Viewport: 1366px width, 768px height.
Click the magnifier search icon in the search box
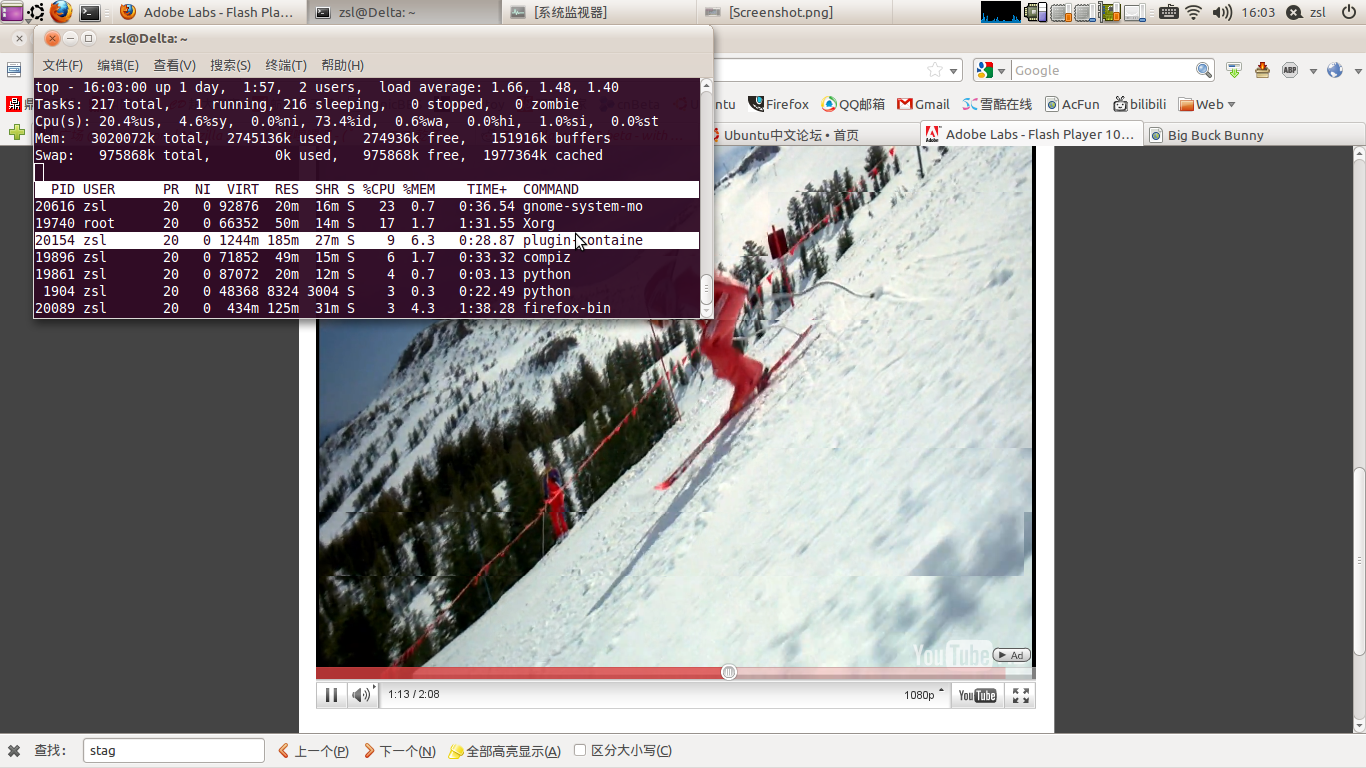(x=1204, y=70)
